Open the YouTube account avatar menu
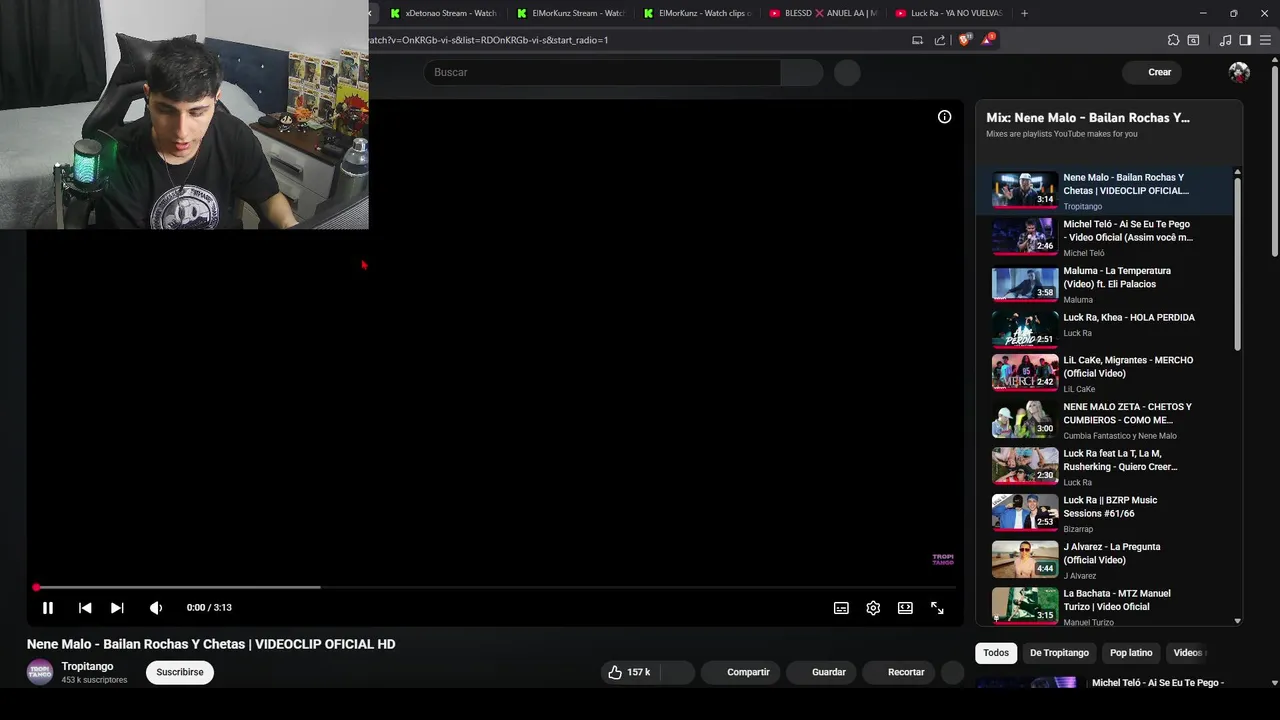The width and height of the screenshot is (1280, 720). pyautogui.click(x=1239, y=72)
